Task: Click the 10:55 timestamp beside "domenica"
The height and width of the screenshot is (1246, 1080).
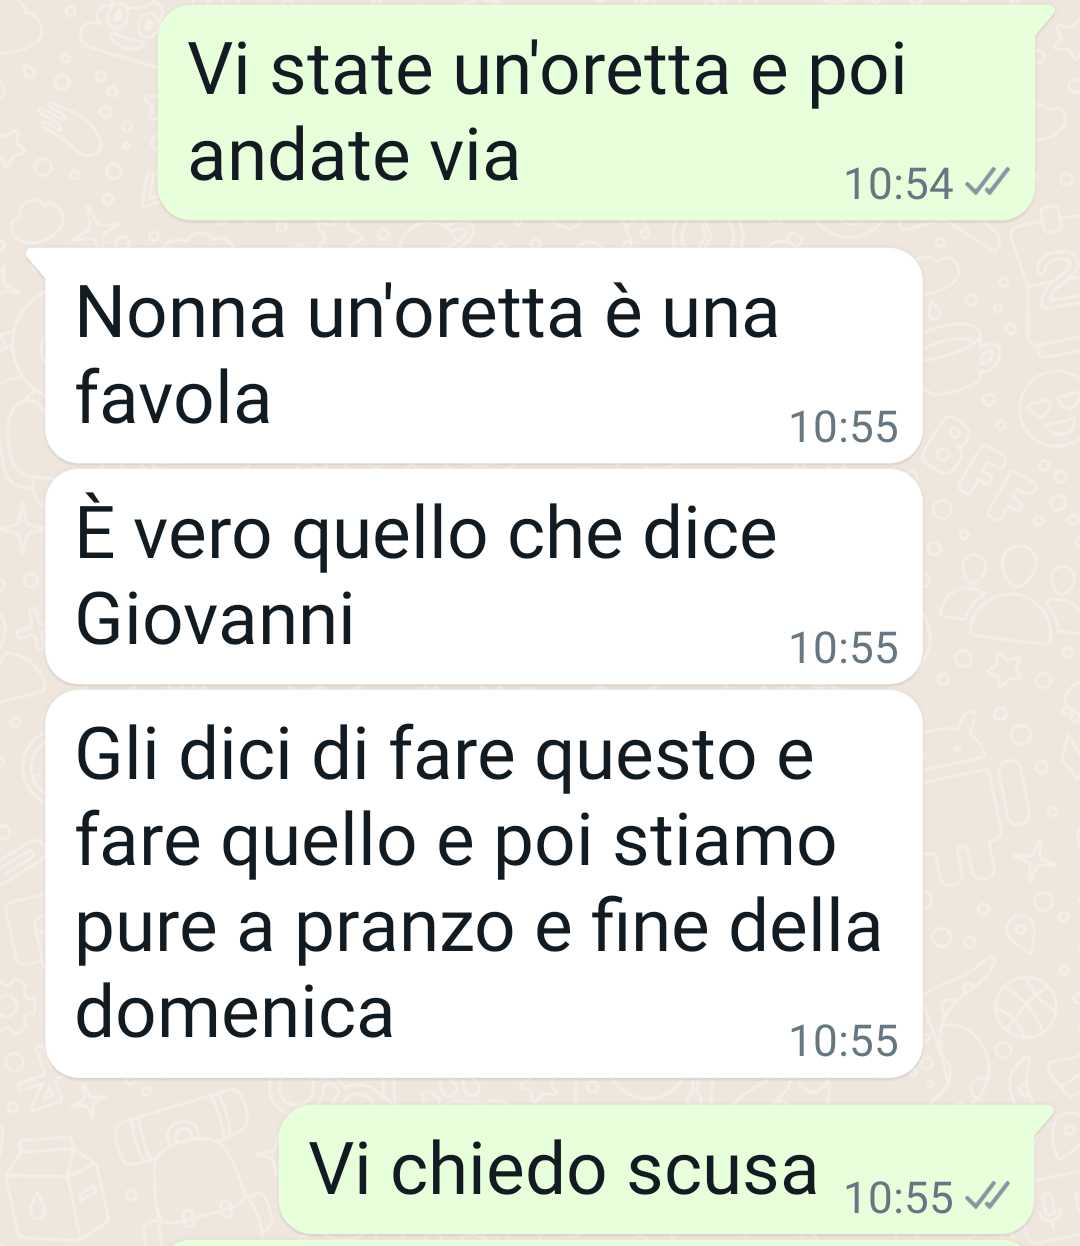Action: (844, 1041)
